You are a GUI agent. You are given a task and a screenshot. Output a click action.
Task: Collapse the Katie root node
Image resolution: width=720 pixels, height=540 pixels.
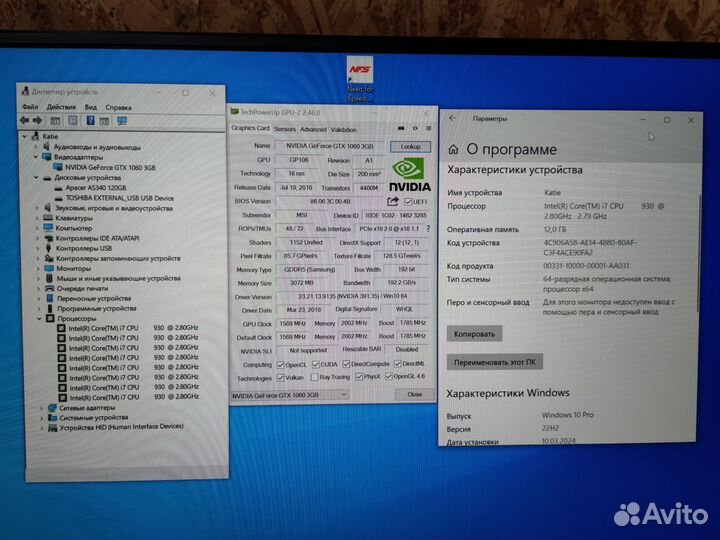pyautogui.click(x=24, y=136)
